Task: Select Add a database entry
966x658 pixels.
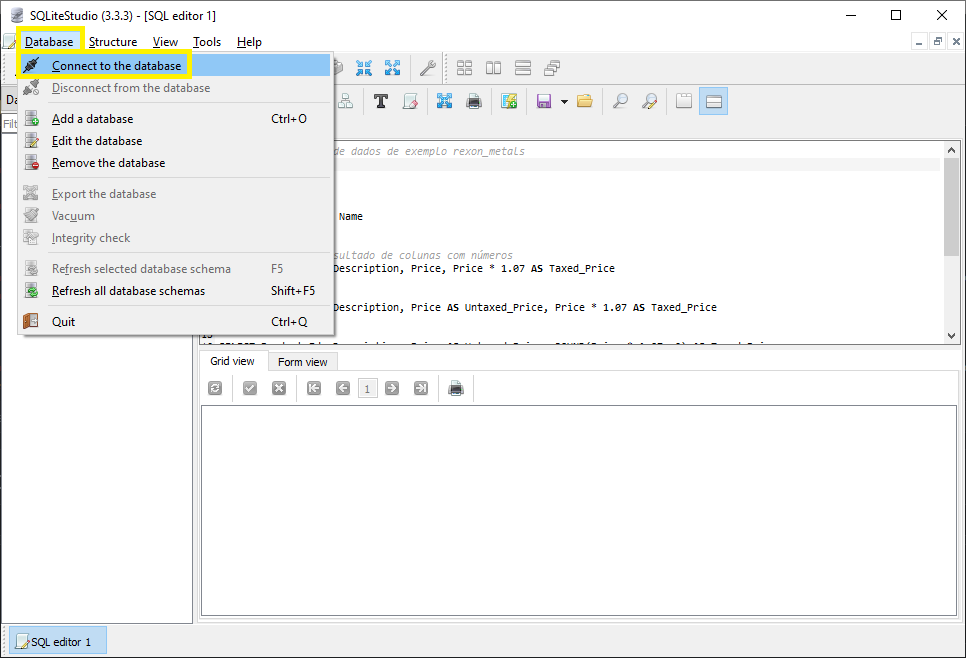Action: click(x=176, y=119)
